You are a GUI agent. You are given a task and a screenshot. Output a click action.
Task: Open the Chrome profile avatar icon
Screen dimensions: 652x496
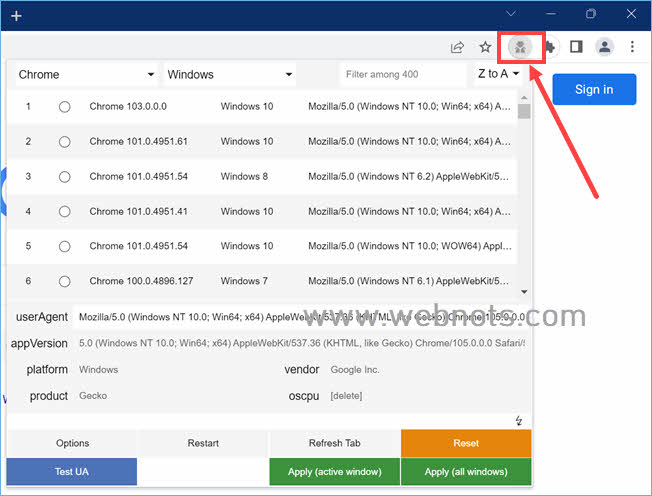click(604, 47)
